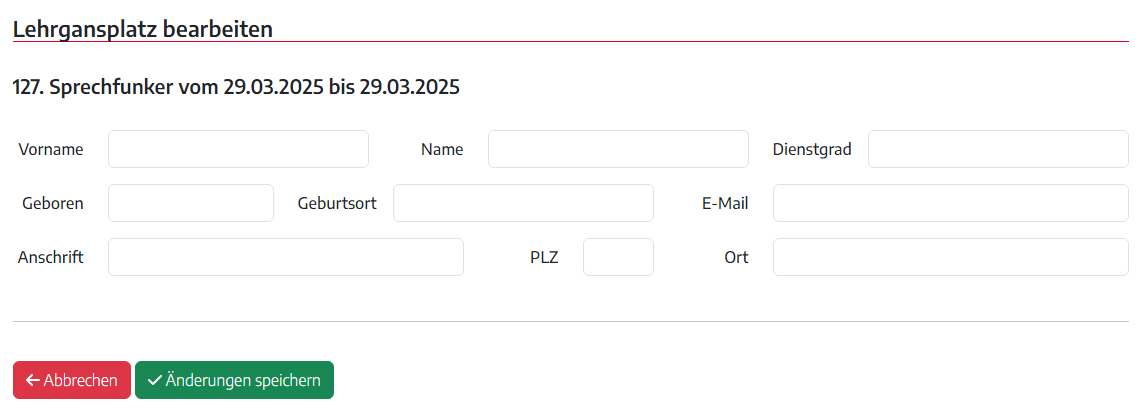
Task: Click the left arrow icon on Abbrechen
Action: point(33,380)
